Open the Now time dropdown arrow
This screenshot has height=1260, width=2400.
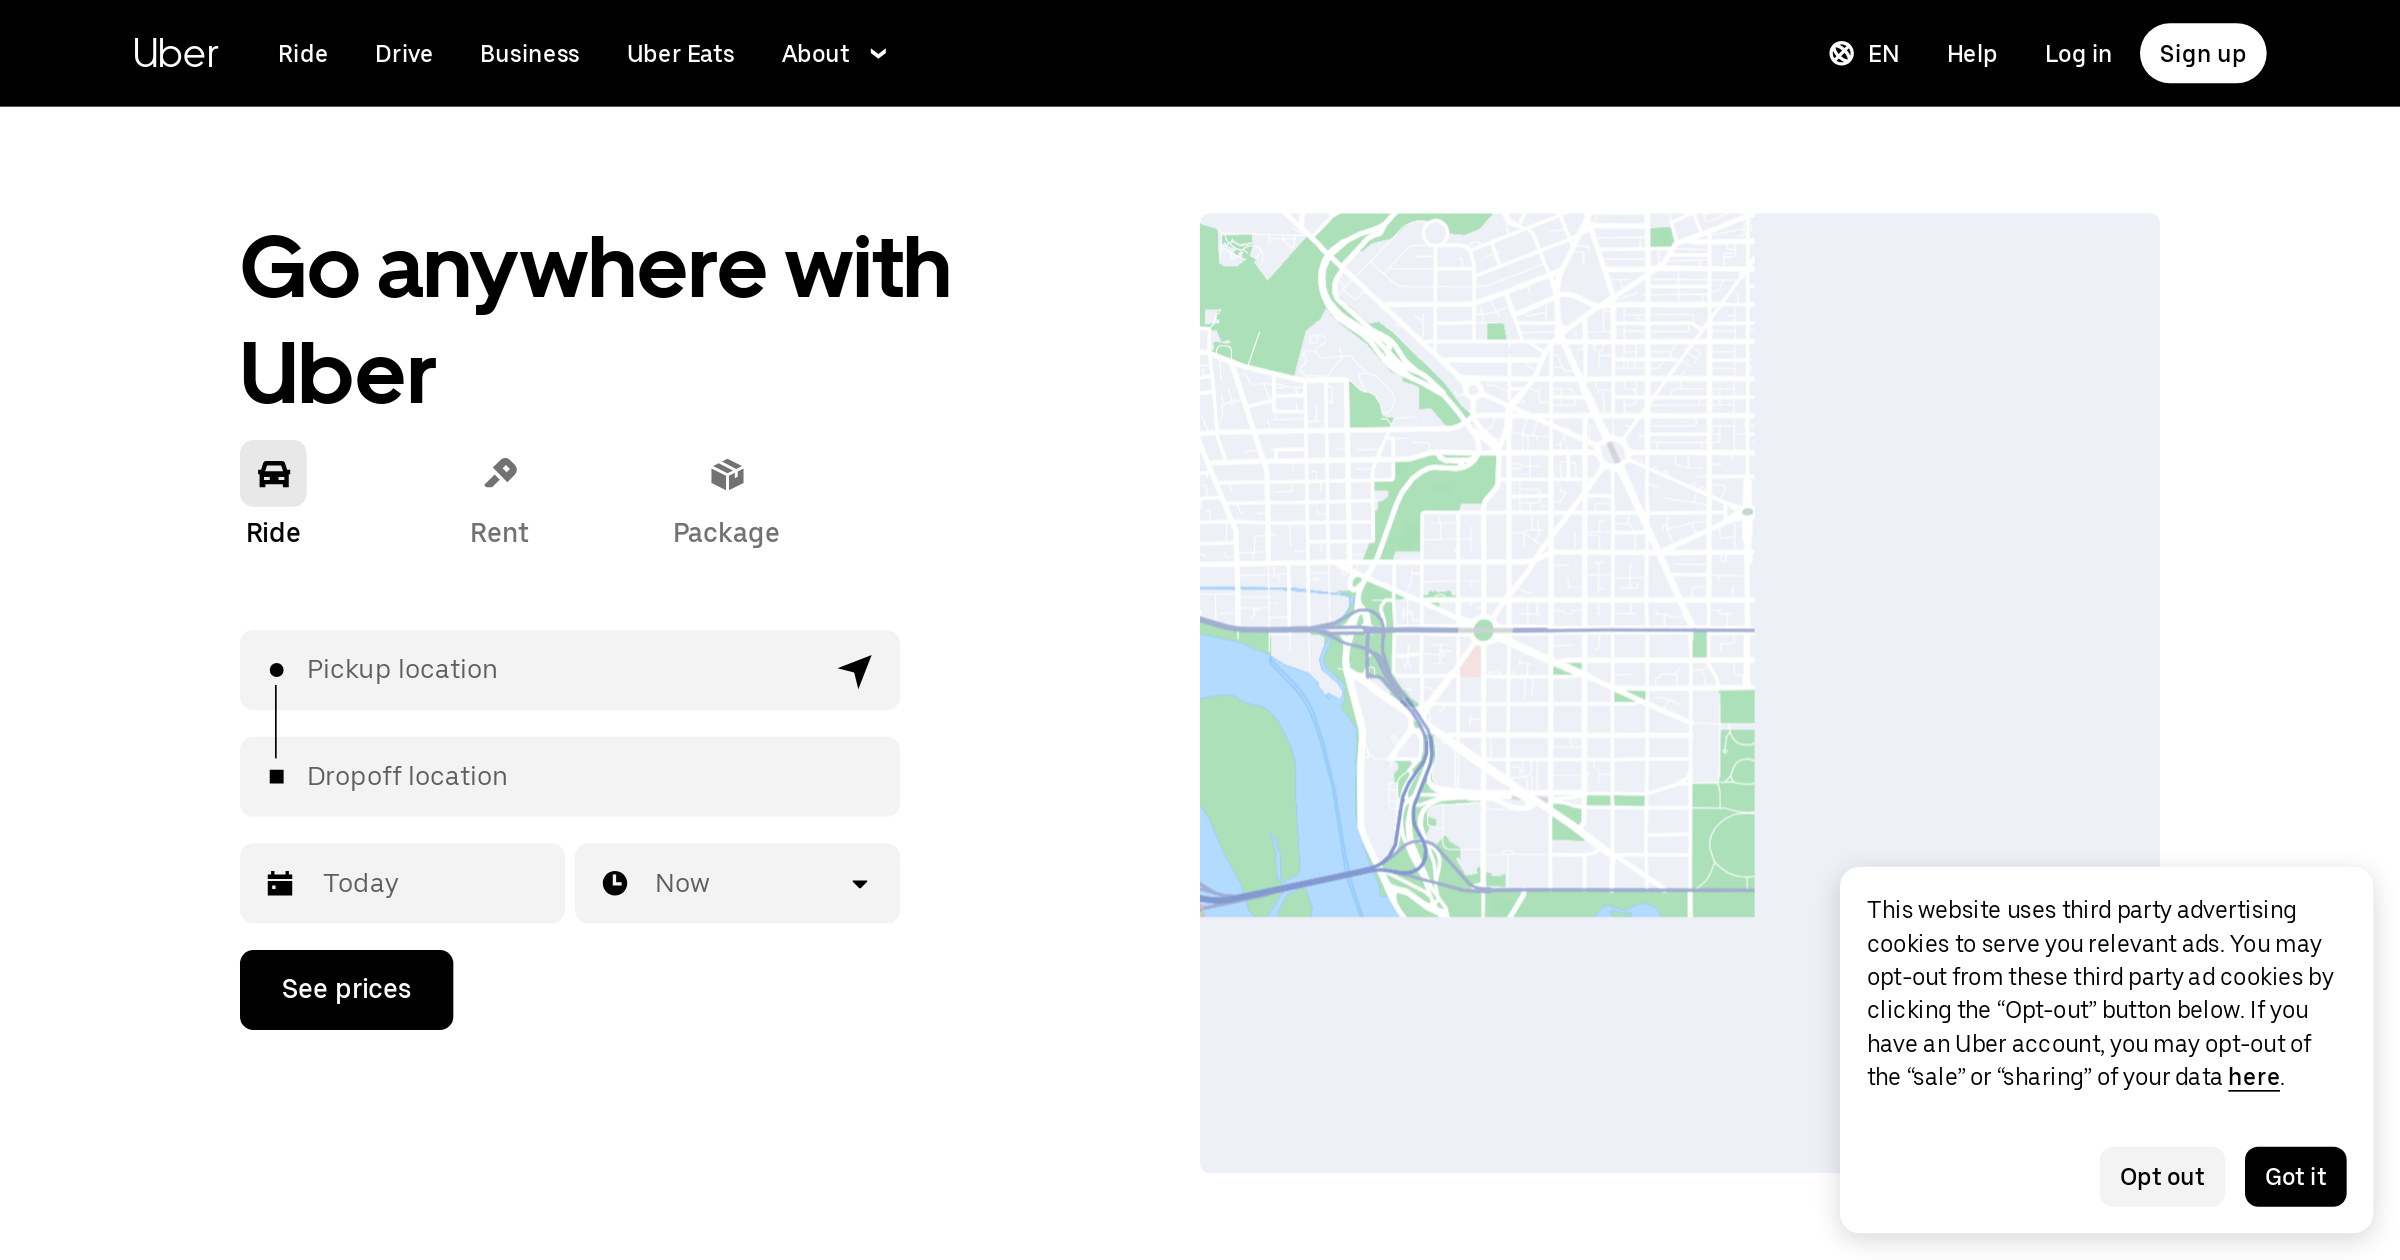coord(860,884)
